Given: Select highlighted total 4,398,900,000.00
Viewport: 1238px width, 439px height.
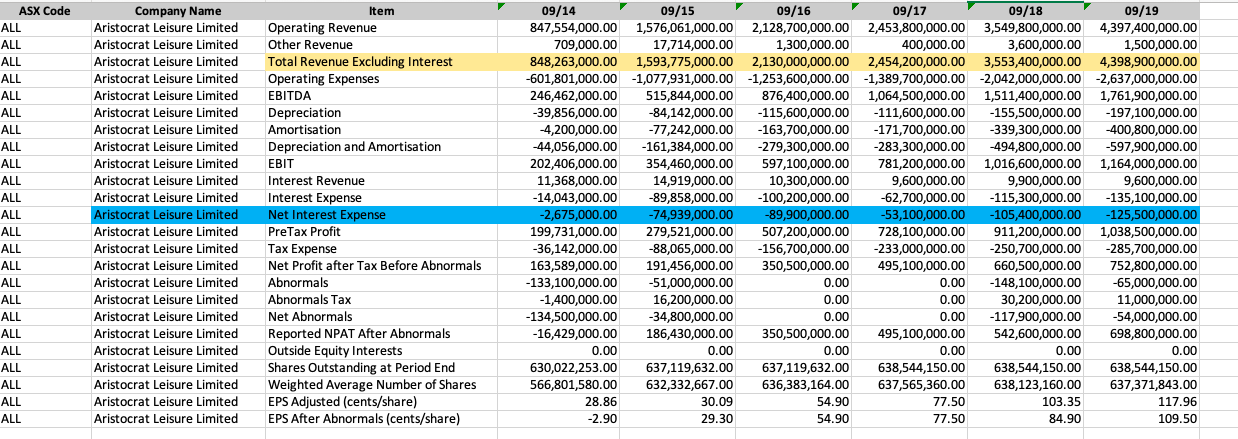Looking at the screenshot, I should [1142, 62].
